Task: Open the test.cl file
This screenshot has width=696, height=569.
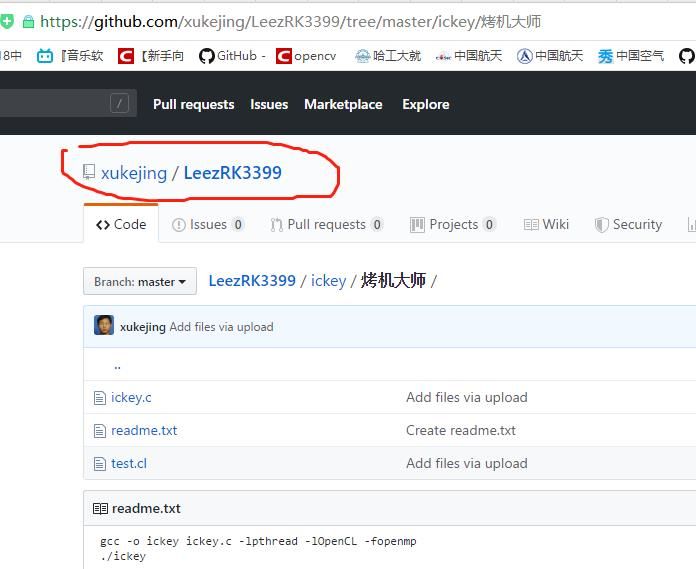Action: coord(129,464)
